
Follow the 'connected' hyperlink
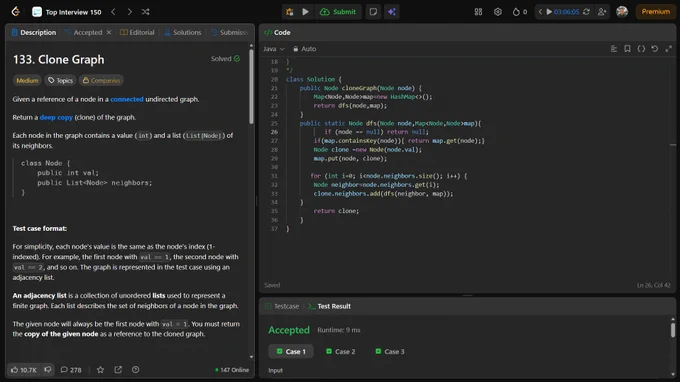[x=127, y=99]
